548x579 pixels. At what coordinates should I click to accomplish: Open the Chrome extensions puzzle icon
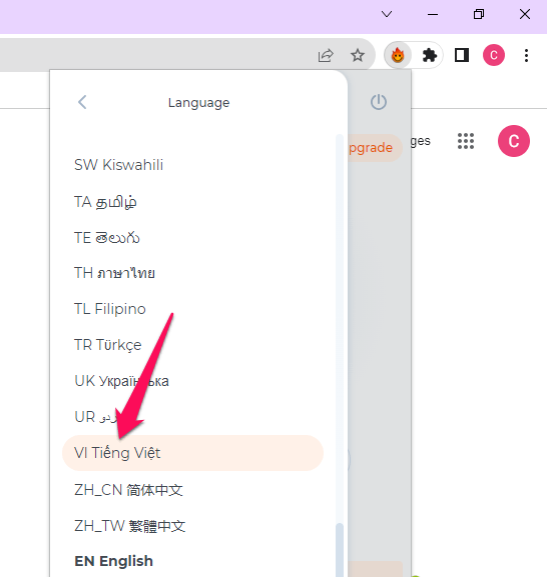(429, 56)
